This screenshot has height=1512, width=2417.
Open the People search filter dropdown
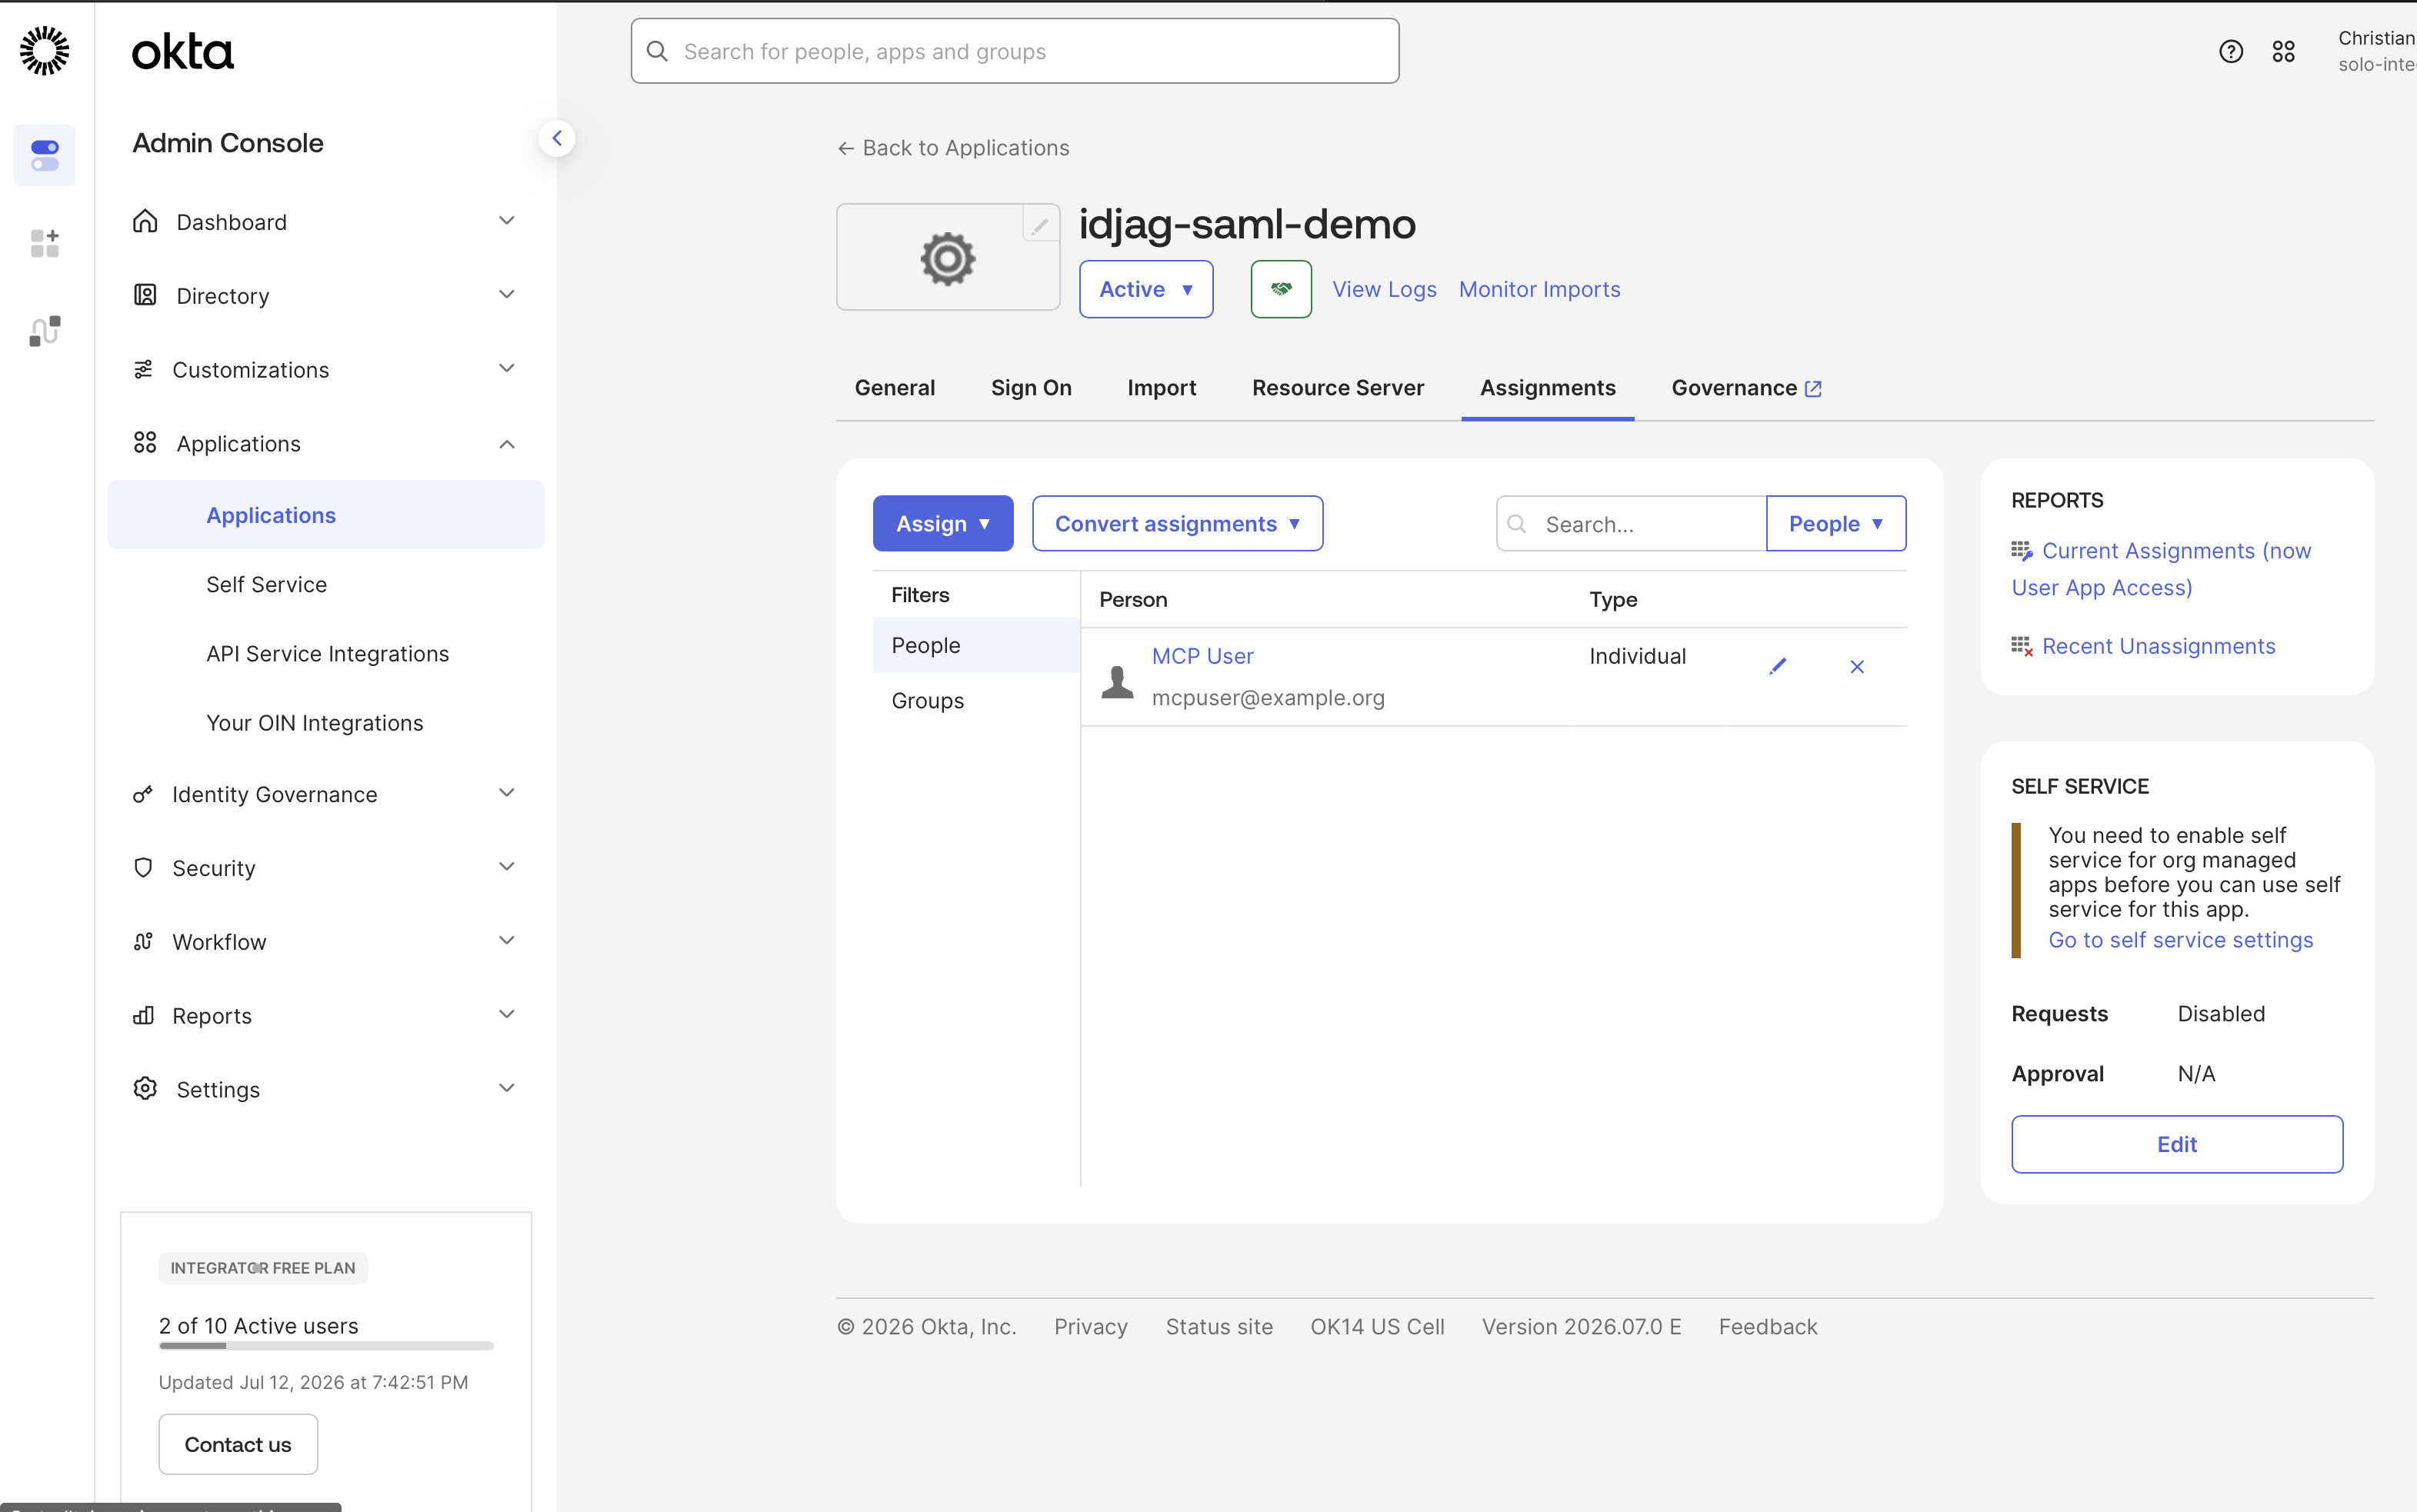[x=1836, y=523]
